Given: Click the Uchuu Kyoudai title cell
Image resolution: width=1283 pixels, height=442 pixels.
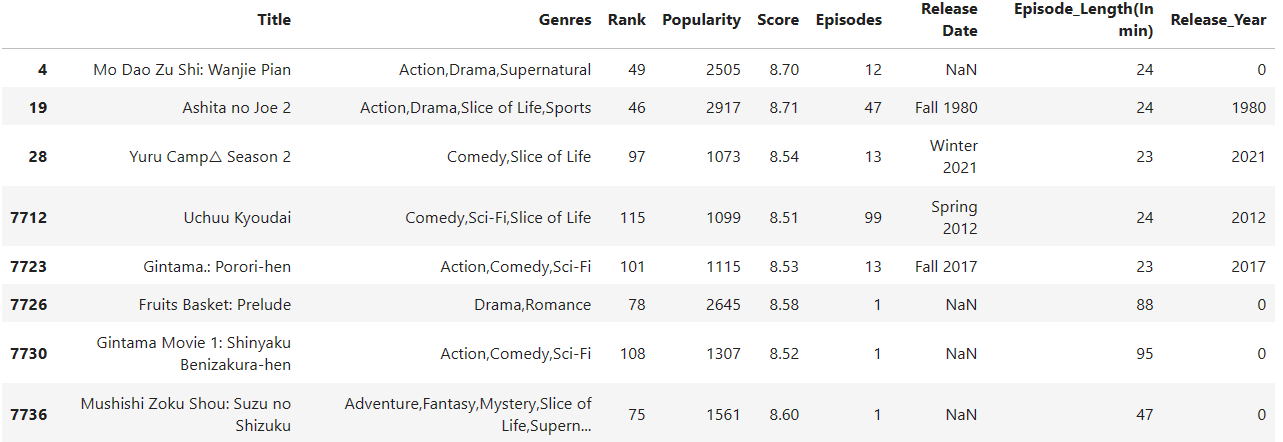Looking at the screenshot, I should pos(237,217).
